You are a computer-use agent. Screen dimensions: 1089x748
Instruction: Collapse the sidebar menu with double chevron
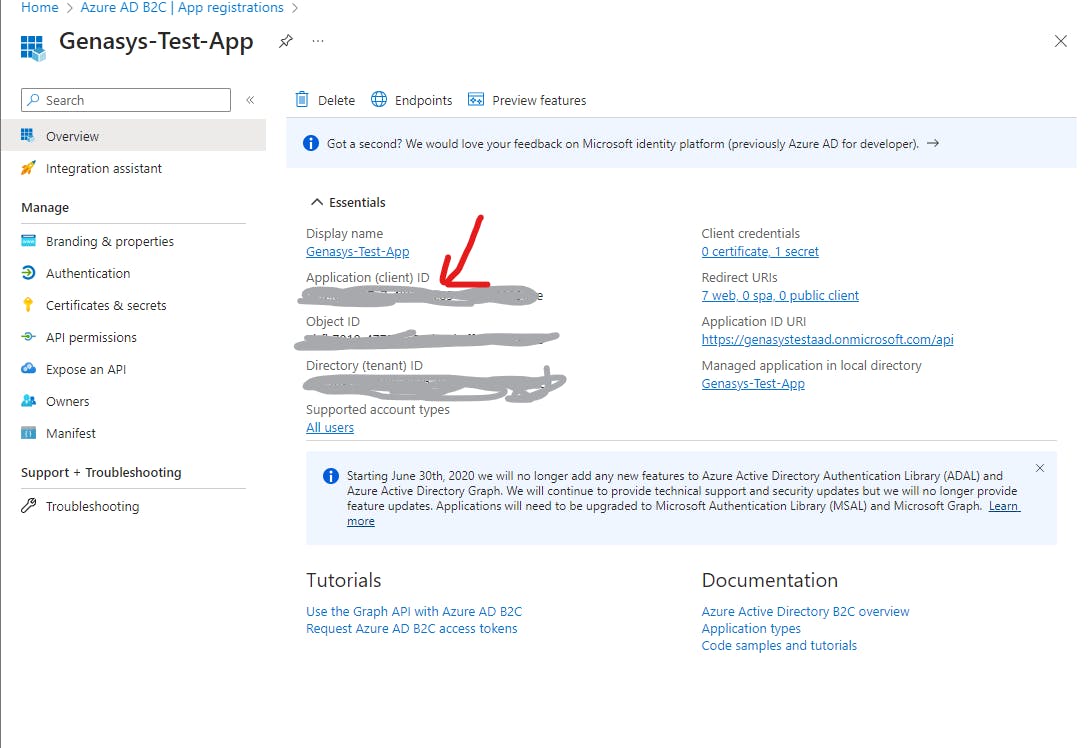pos(250,100)
